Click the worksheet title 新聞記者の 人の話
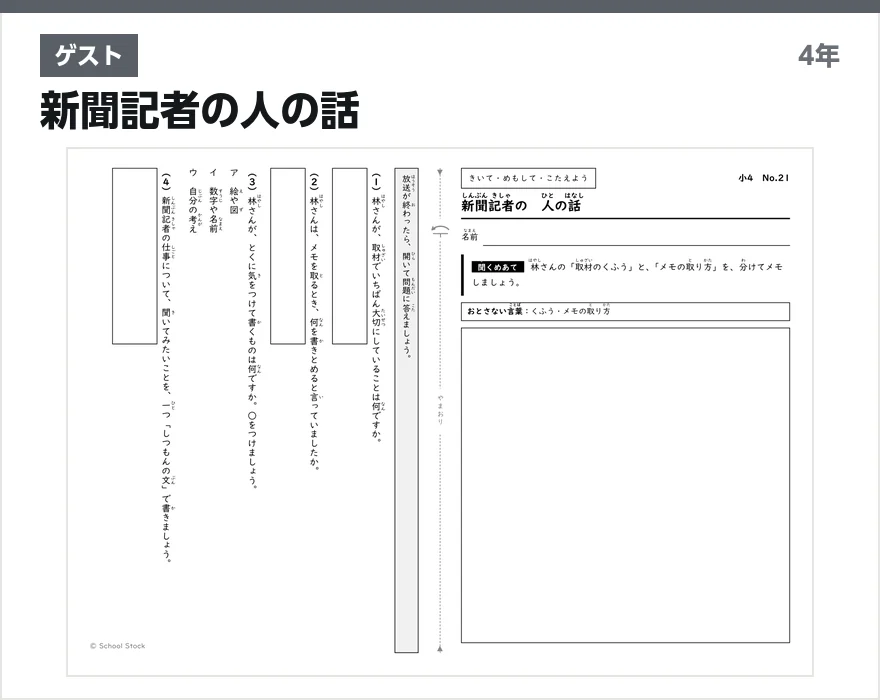The width and height of the screenshot is (880, 700). [522, 203]
